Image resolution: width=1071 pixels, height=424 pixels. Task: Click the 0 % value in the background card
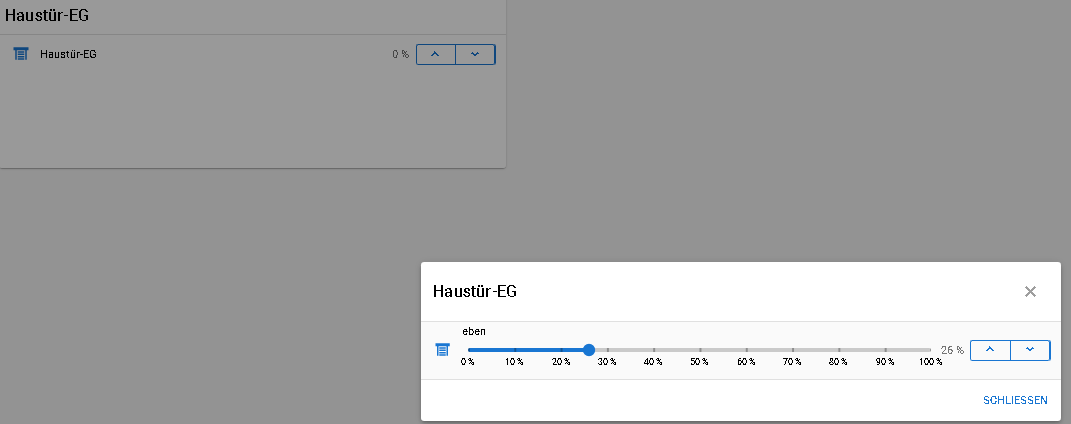pyautogui.click(x=400, y=54)
